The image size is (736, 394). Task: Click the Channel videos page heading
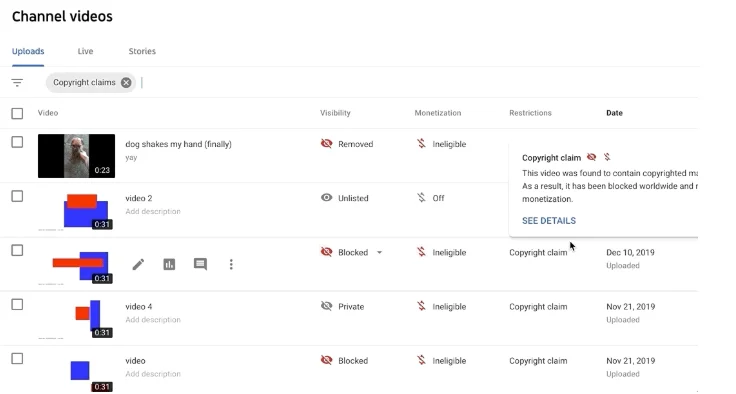(62, 16)
